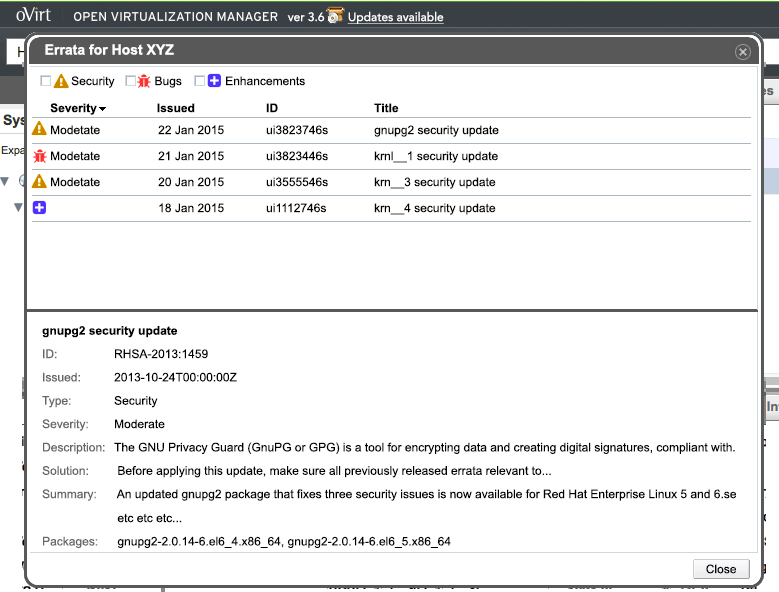Toggle the Bugs filter checkbox
779x592 pixels.
pos(130,81)
